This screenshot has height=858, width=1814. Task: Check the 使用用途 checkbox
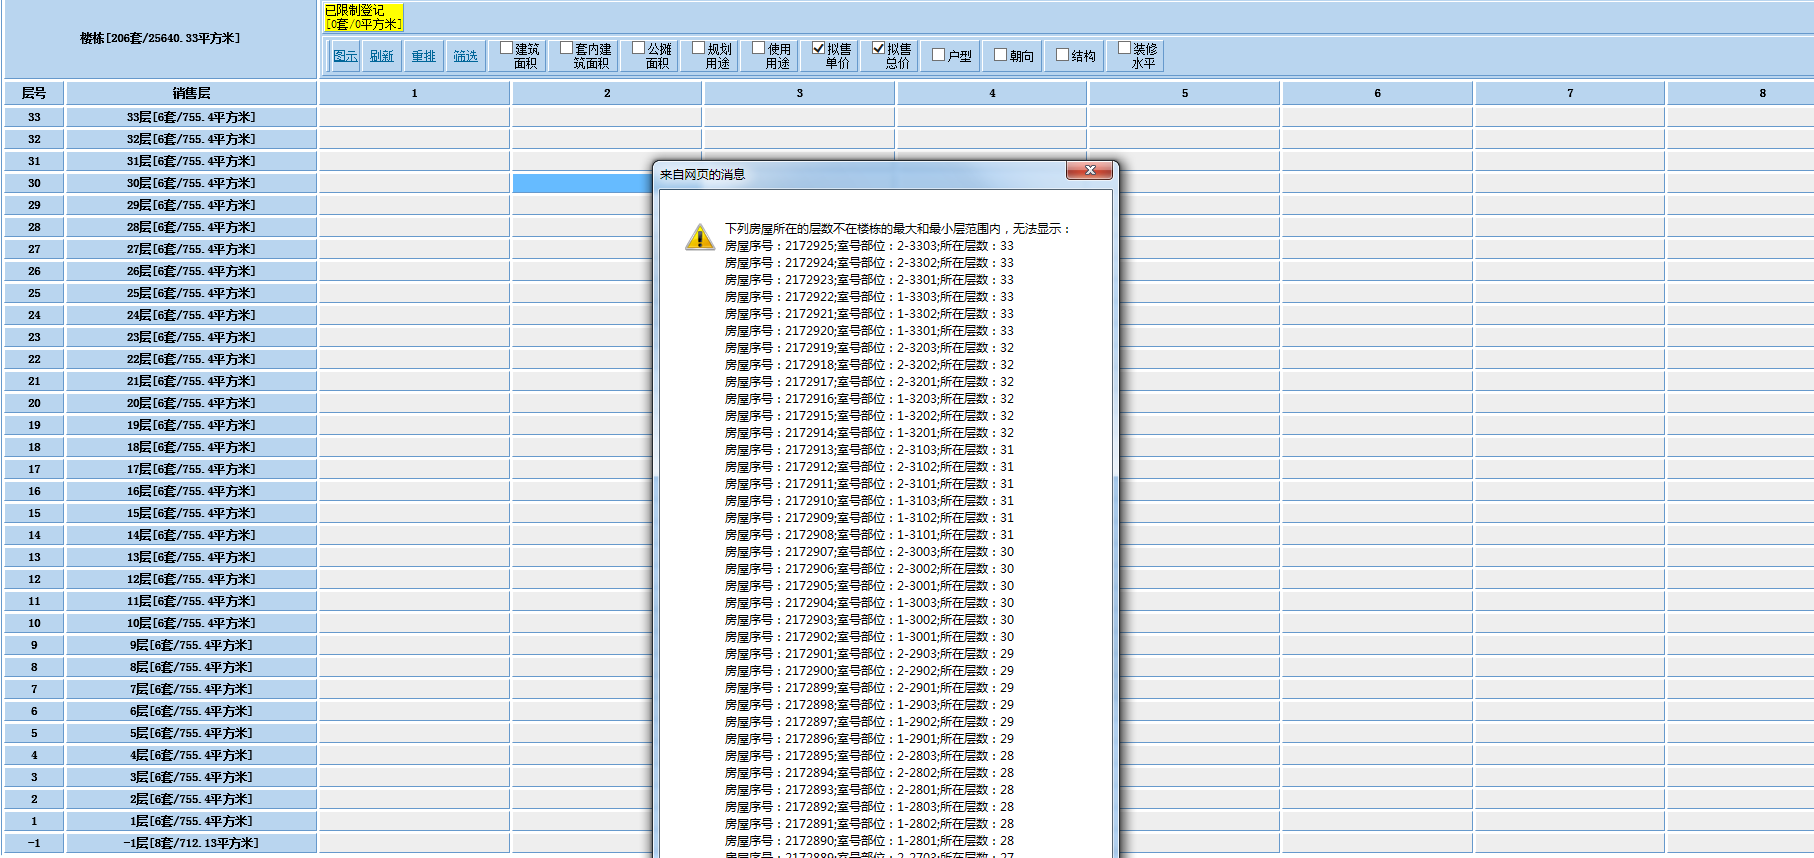(x=759, y=48)
